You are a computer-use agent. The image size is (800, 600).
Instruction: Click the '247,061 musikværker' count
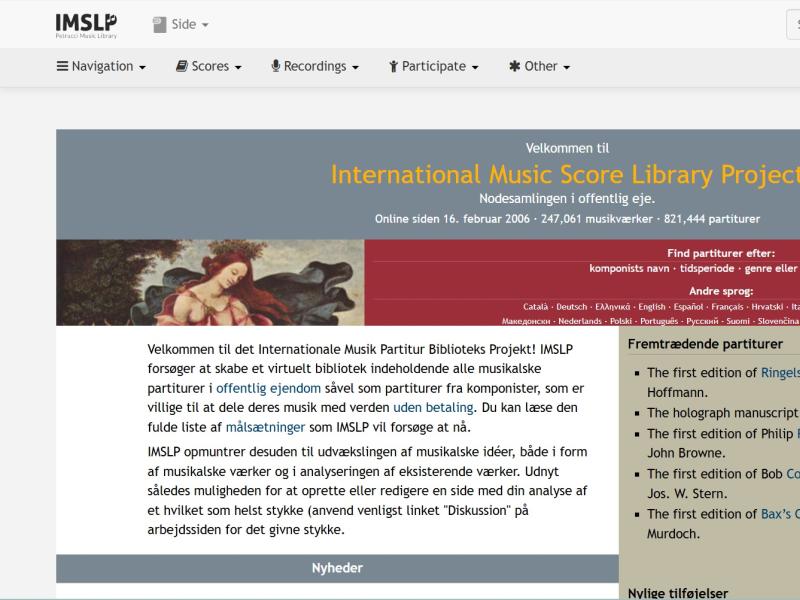(x=597, y=219)
